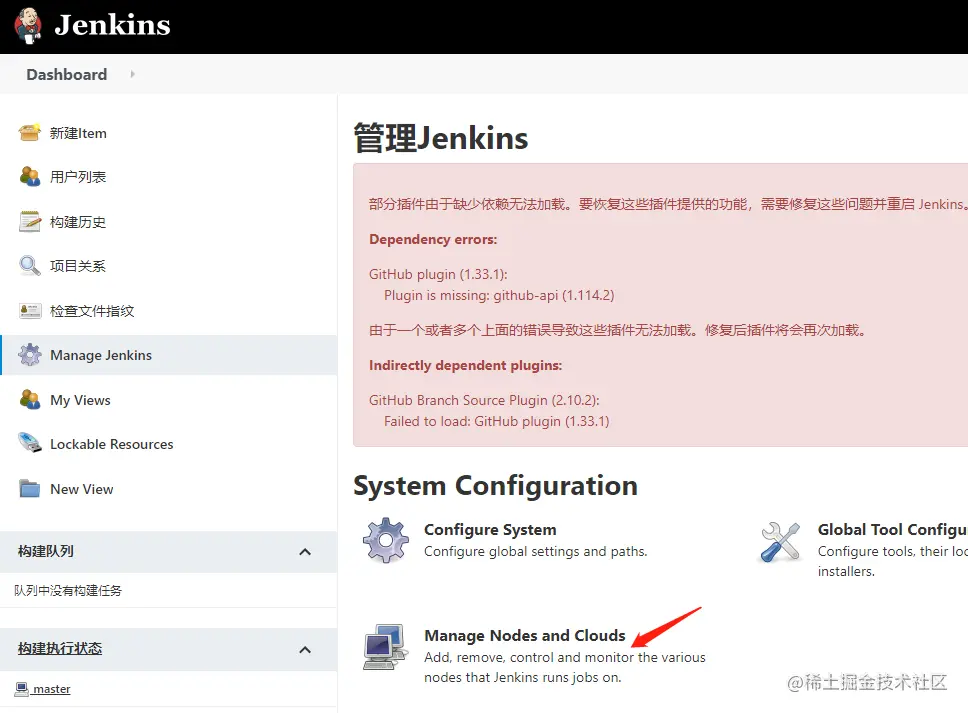Open Manage Nodes and Clouds
Viewport: 968px width, 713px height.
(525, 635)
